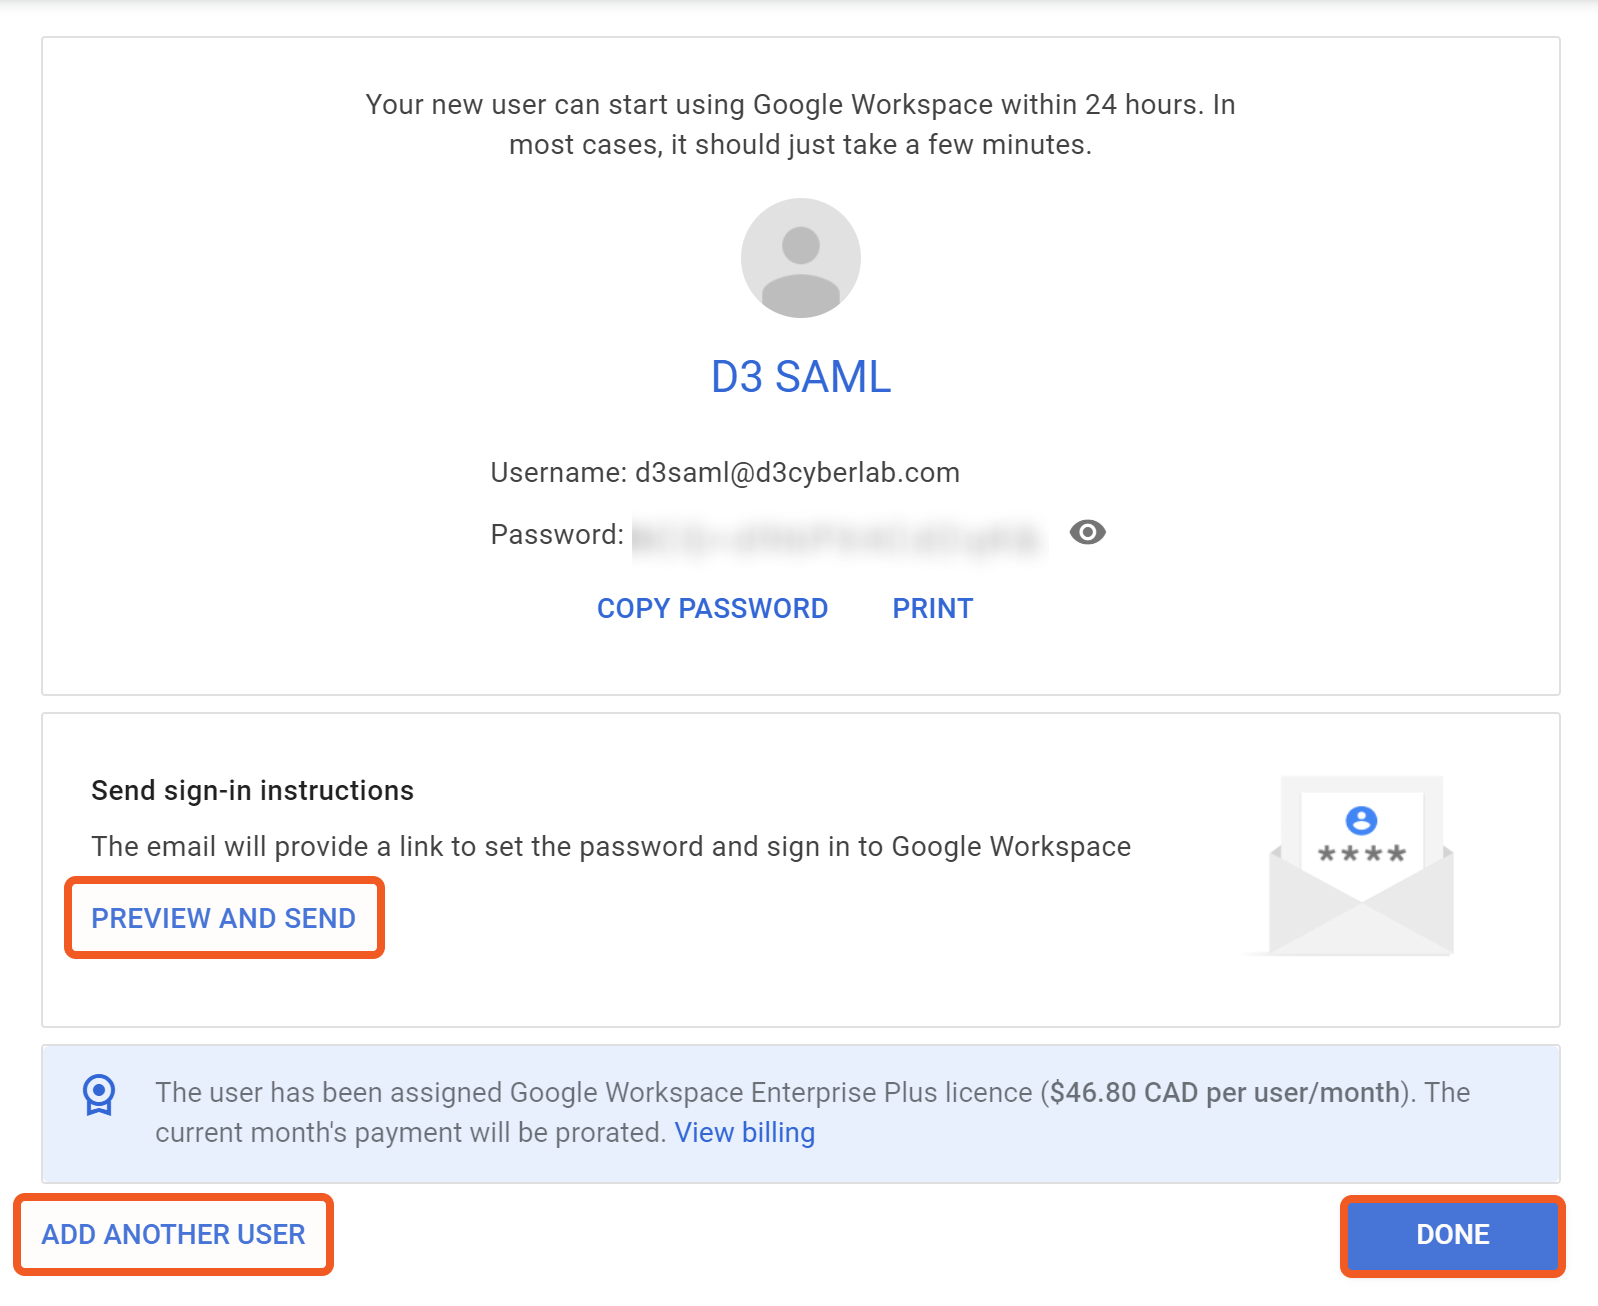Click the blurred password value
Viewport: 1598px width, 1306px height.
pos(838,538)
